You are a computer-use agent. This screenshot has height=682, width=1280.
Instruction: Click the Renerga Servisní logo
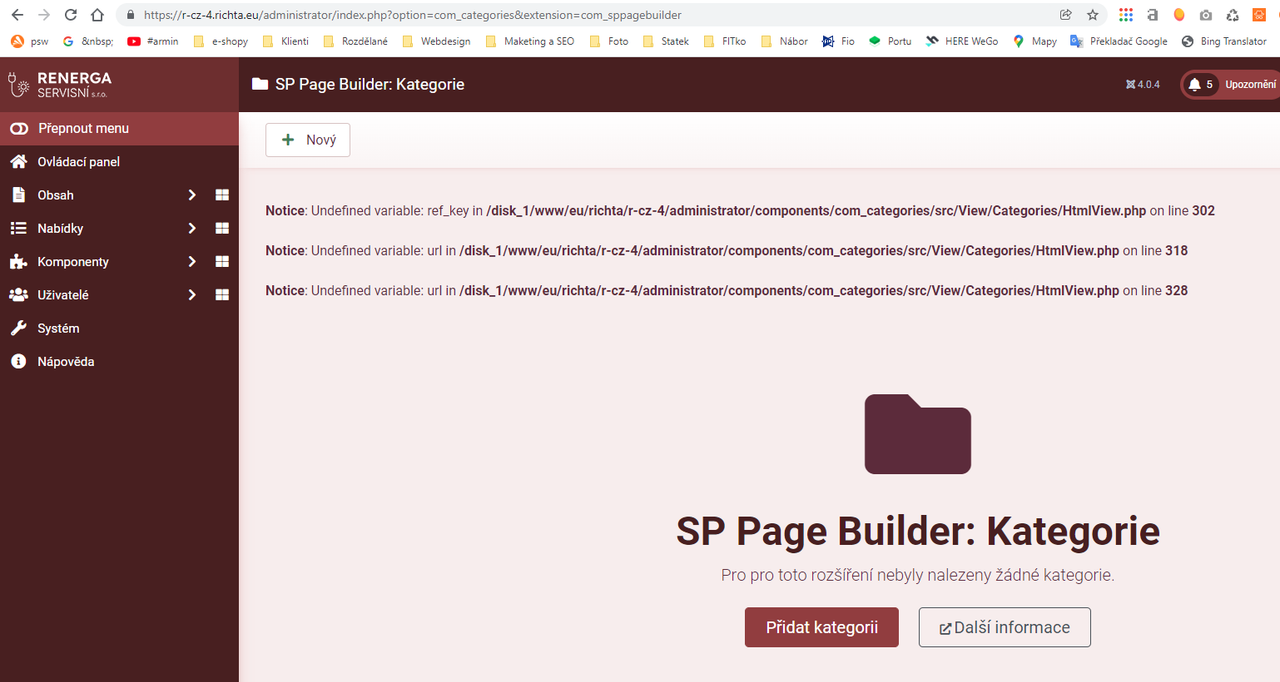coord(59,84)
